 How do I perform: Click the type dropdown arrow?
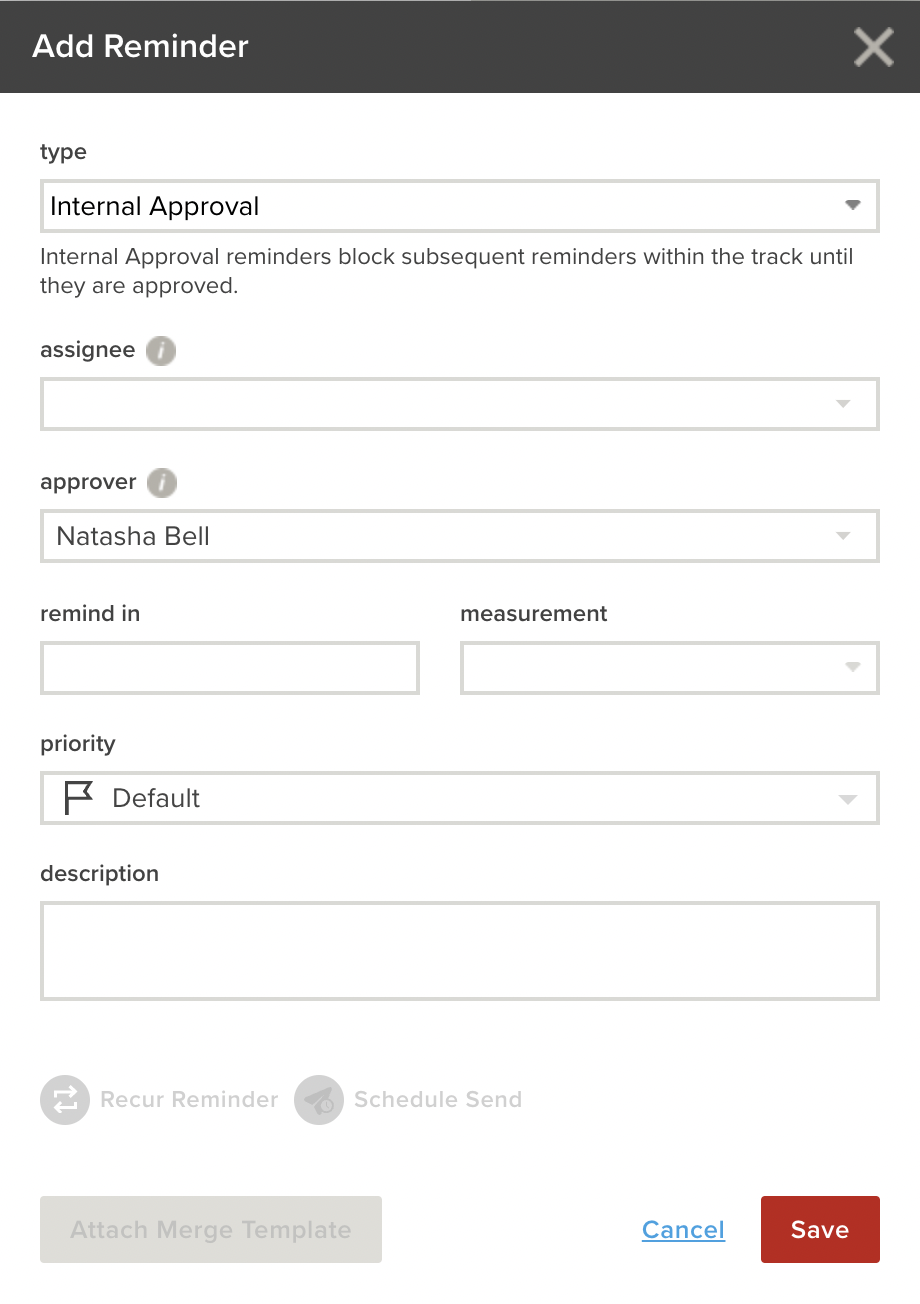tap(853, 205)
